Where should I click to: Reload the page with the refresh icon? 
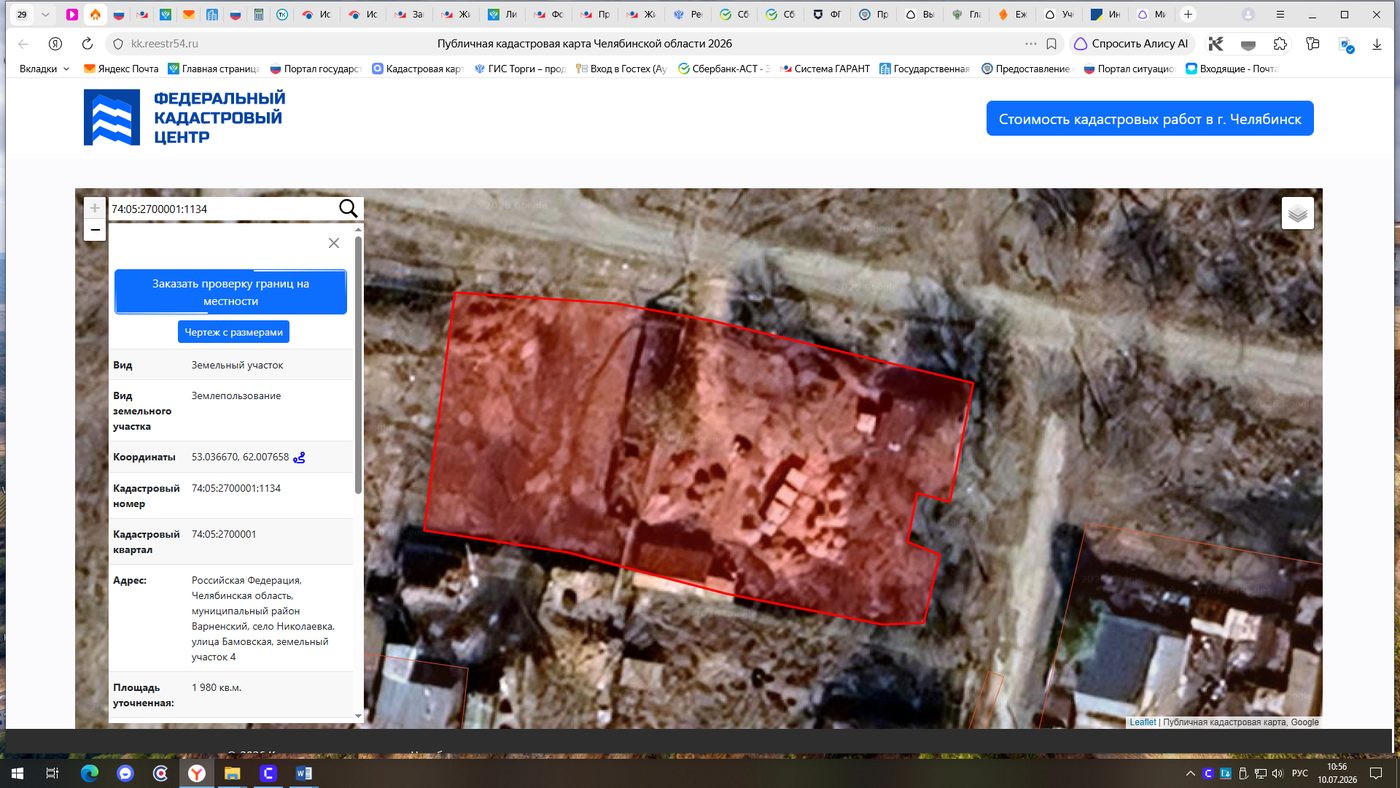[x=87, y=44]
